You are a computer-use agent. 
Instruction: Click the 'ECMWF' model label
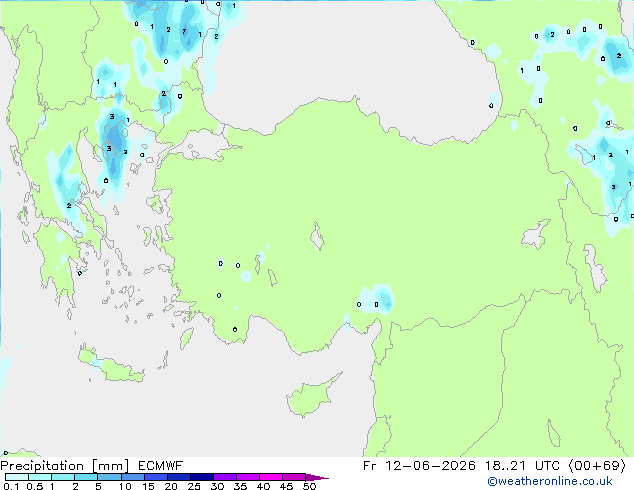[161, 466]
